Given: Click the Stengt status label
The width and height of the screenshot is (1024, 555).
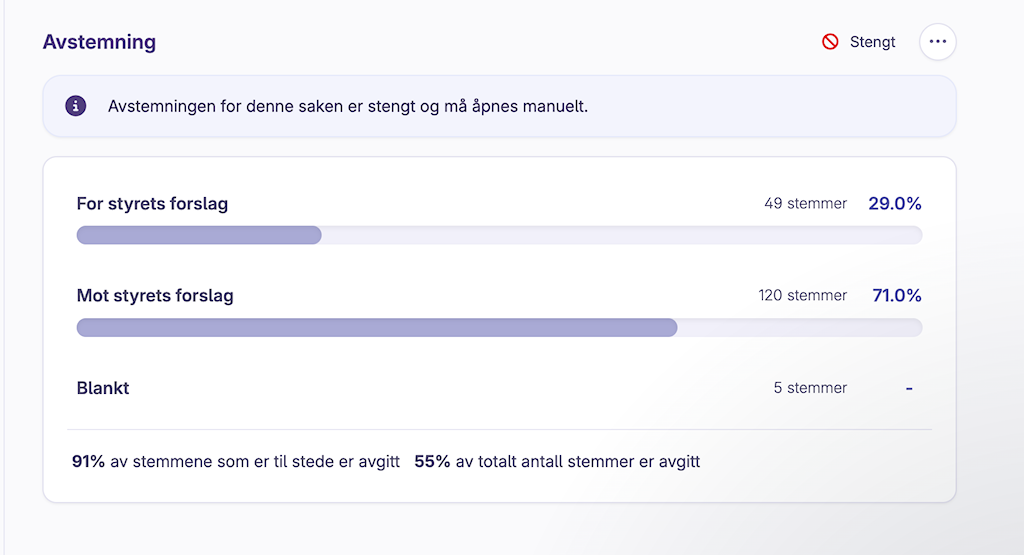Looking at the screenshot, I should click(x=872, y=42).
